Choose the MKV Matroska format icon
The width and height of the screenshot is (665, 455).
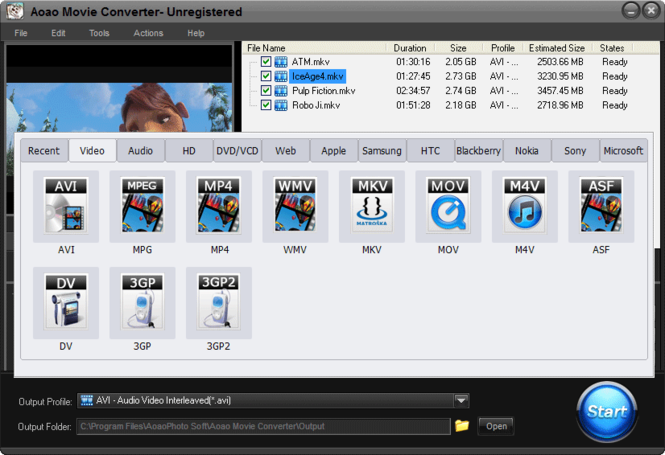coord(372,207)
